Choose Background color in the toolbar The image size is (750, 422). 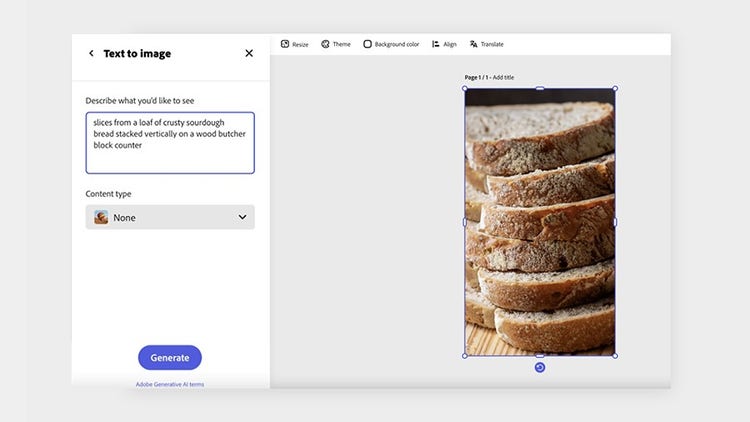click(391, 44)
